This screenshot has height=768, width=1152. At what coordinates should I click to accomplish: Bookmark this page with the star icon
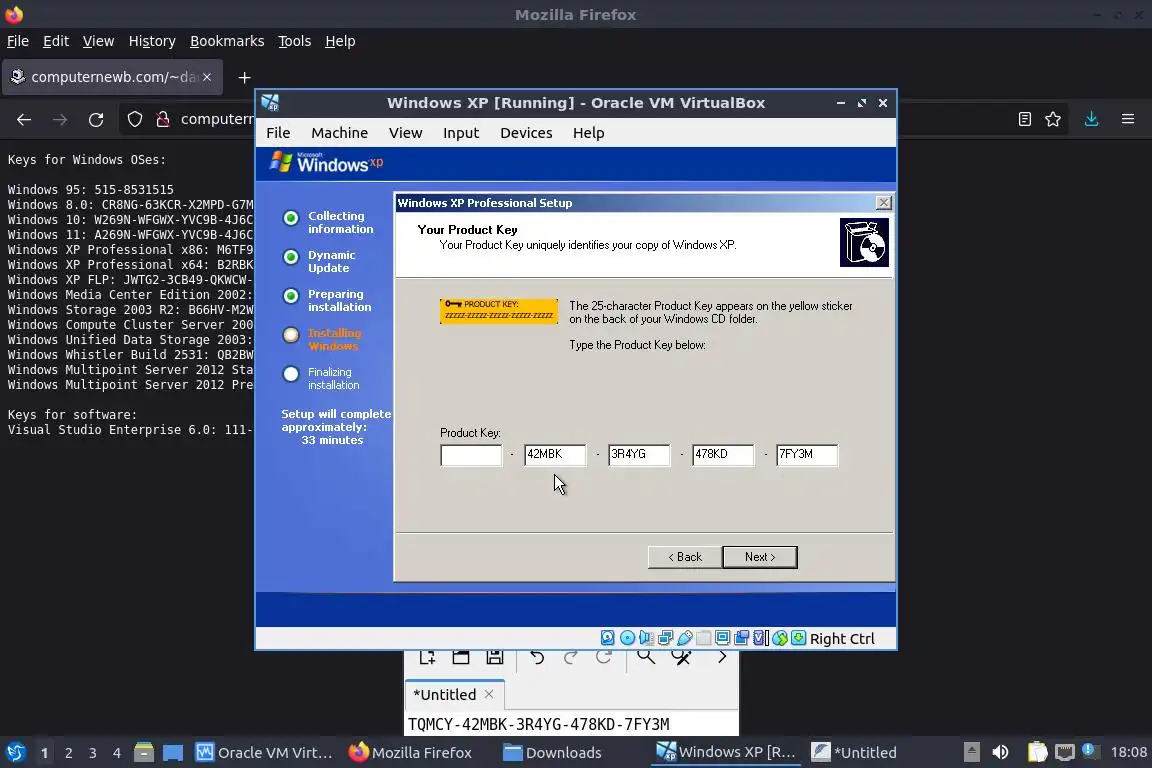pos(1053,119)
